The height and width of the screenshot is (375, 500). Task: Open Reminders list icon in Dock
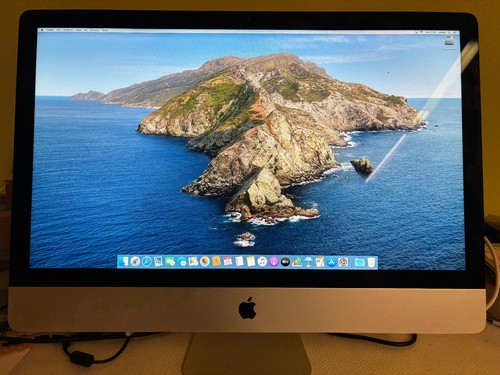click(240, 262)
